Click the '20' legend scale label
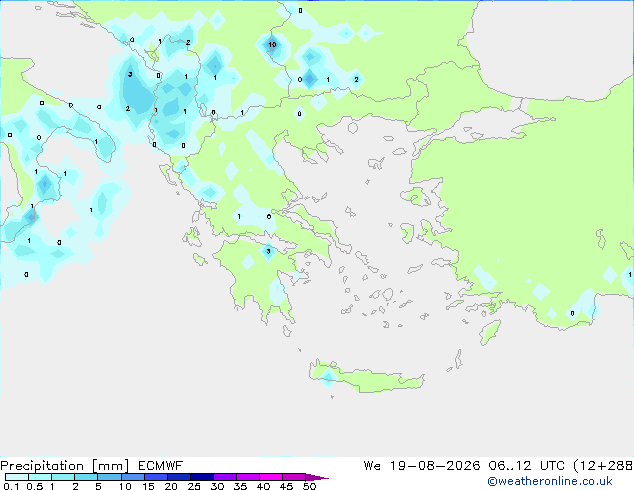 [x=171, y=486]
